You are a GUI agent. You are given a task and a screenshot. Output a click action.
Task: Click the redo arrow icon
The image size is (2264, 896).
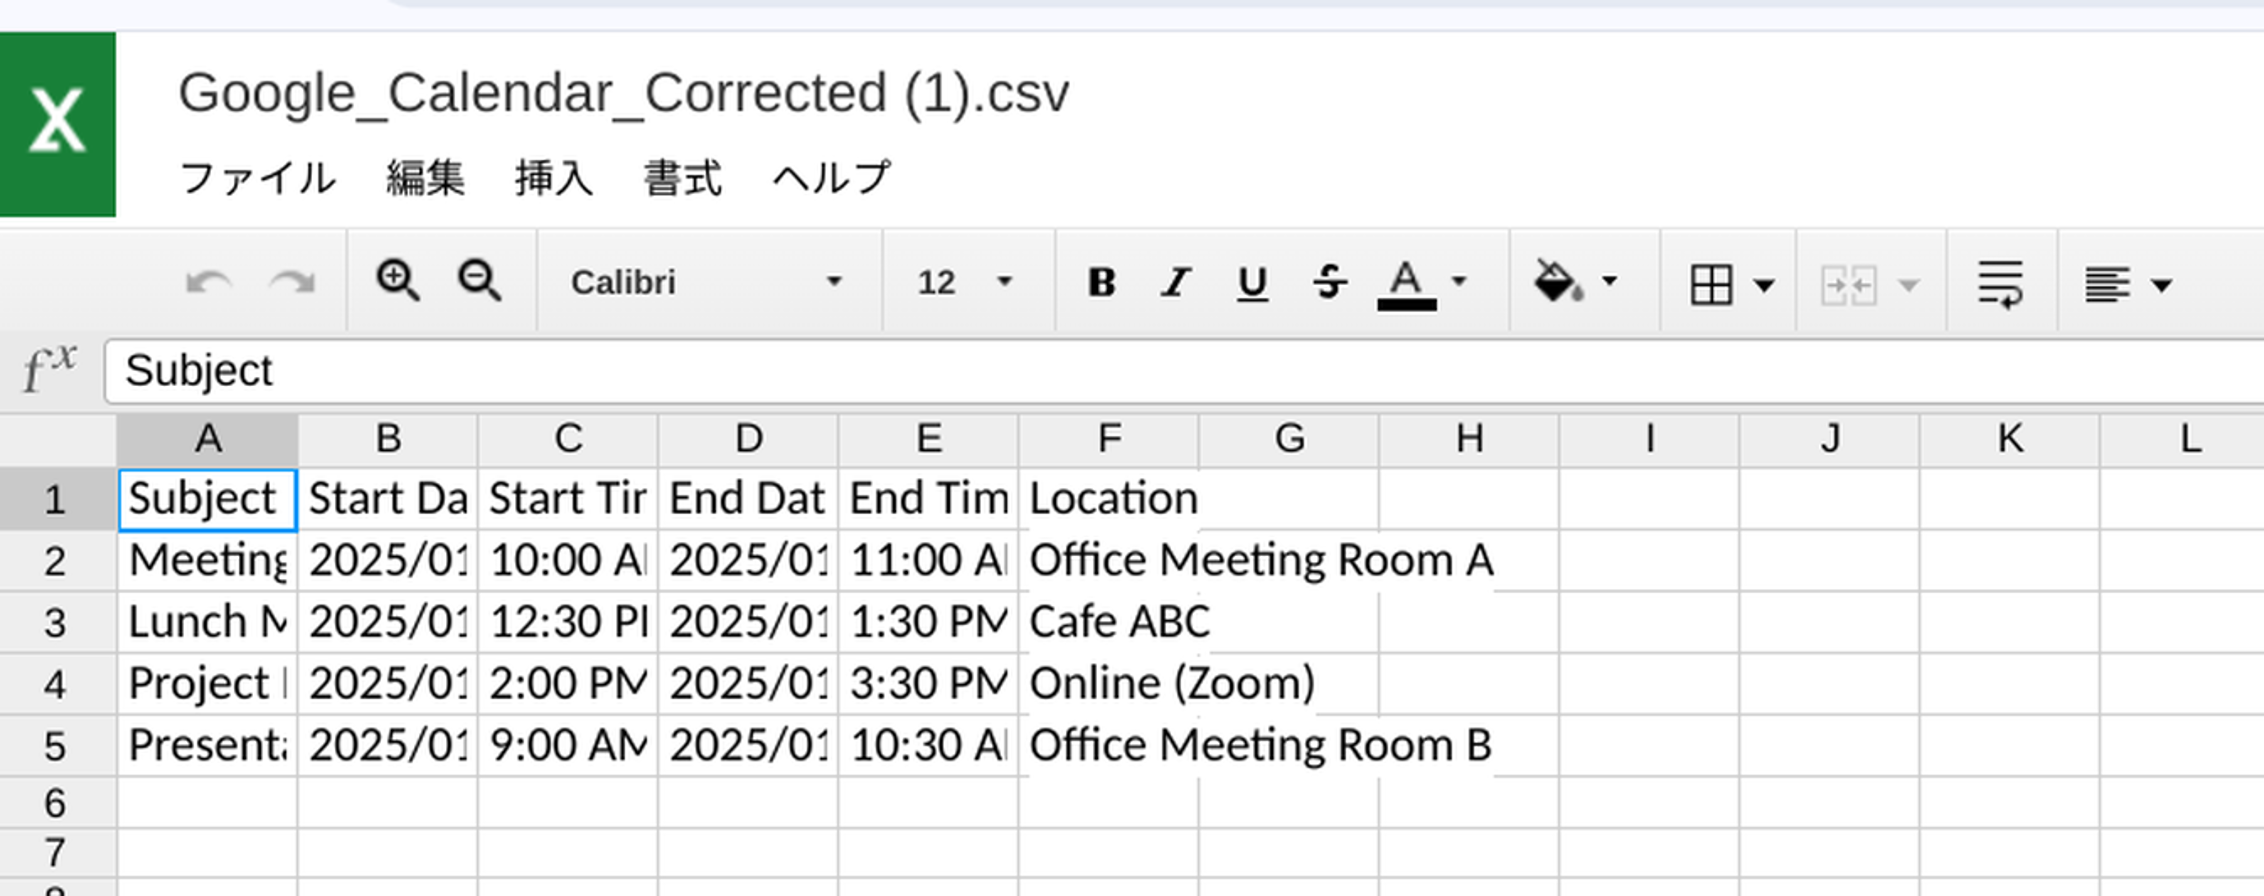292,283
